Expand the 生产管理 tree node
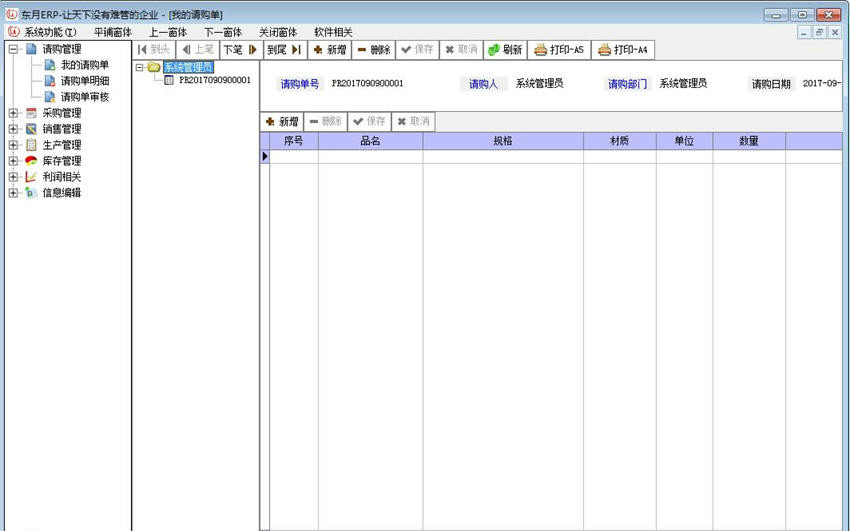Viewport: 850px width, 531px height. tap(13, 145)
